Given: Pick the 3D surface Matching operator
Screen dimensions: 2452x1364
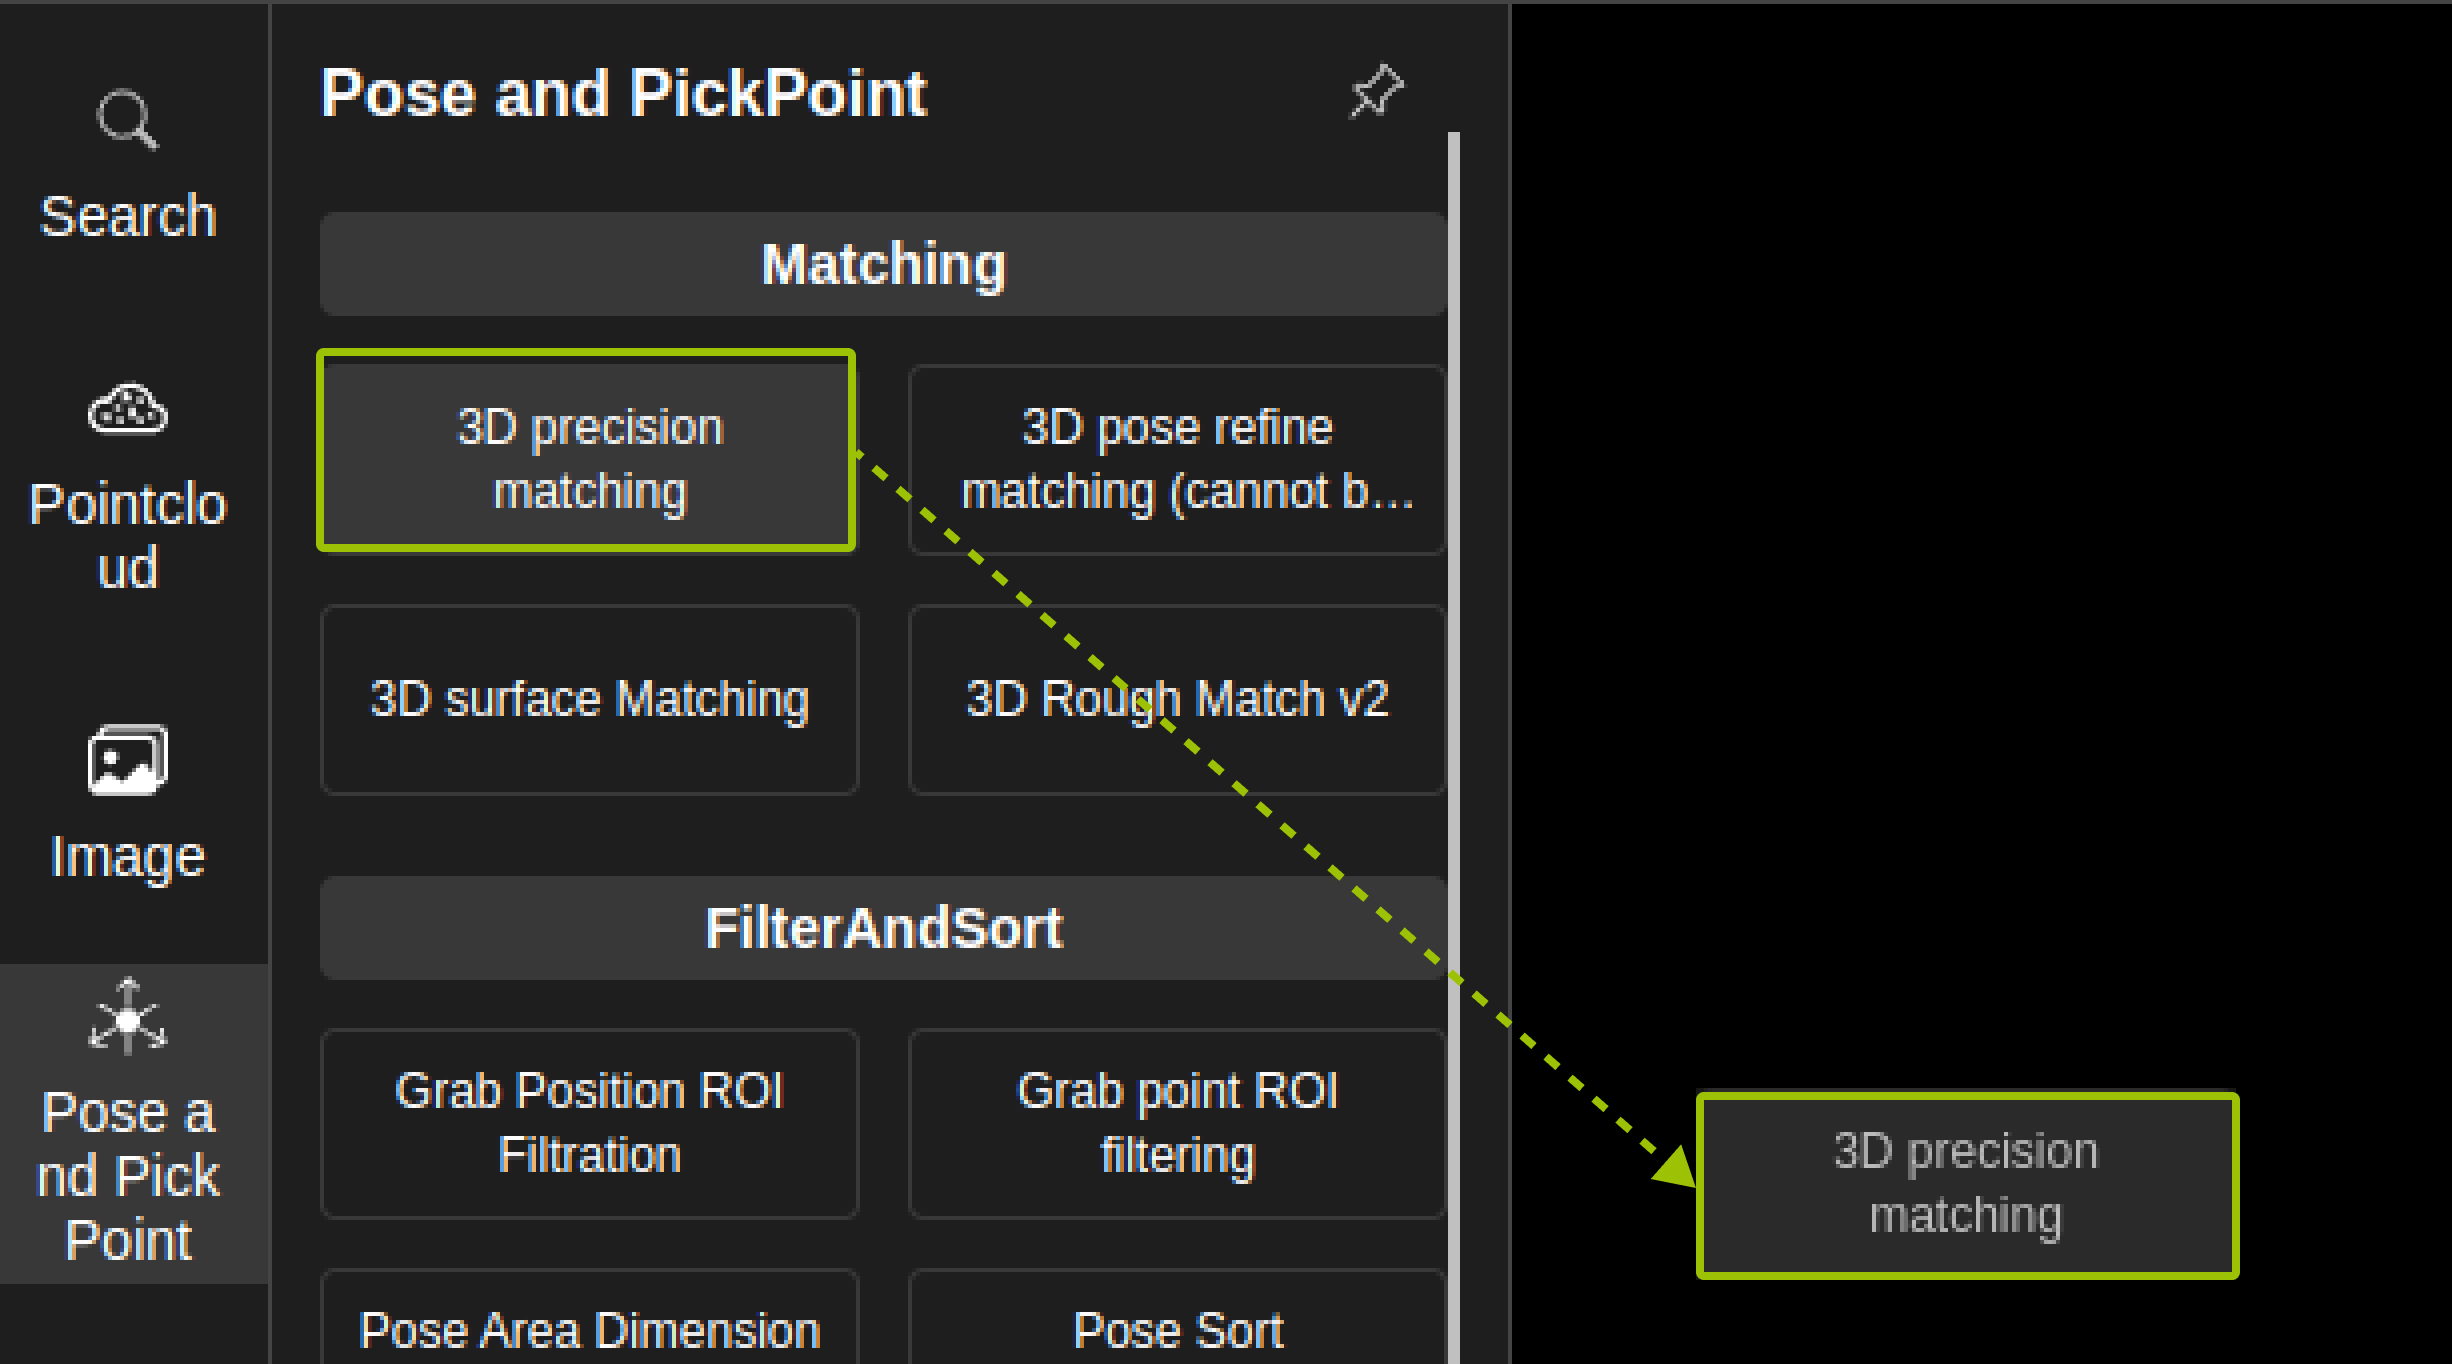Looking at the screenshot, I should pyautogui.click(x=589, y=699).
